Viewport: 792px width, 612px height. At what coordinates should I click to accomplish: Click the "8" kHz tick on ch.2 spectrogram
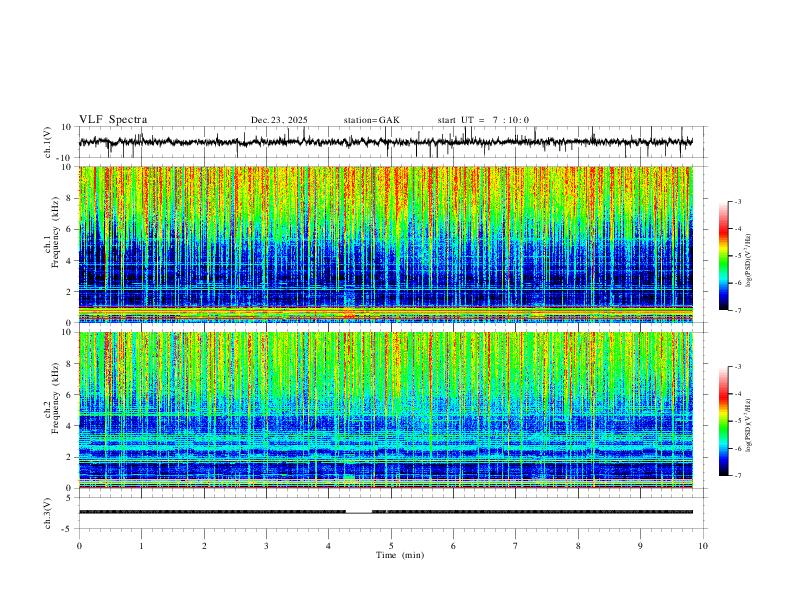point(69,364)
